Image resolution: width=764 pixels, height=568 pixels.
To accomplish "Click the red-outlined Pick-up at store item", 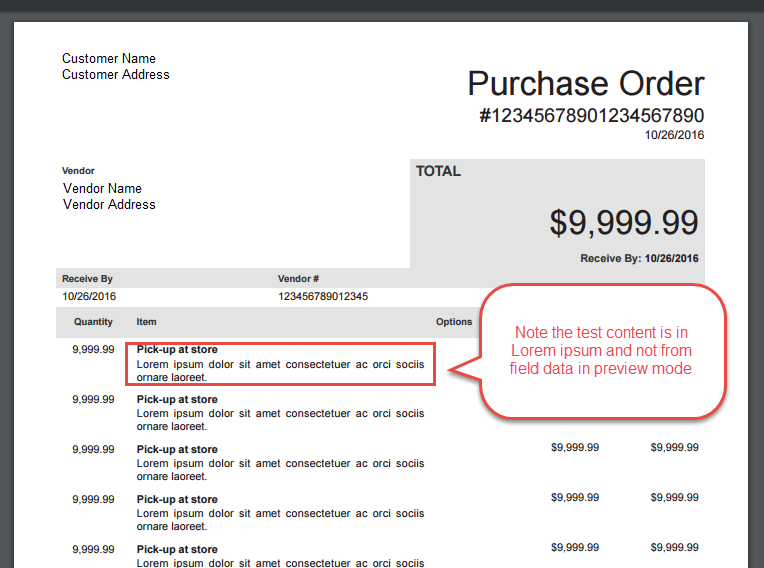I will point(280,364).
